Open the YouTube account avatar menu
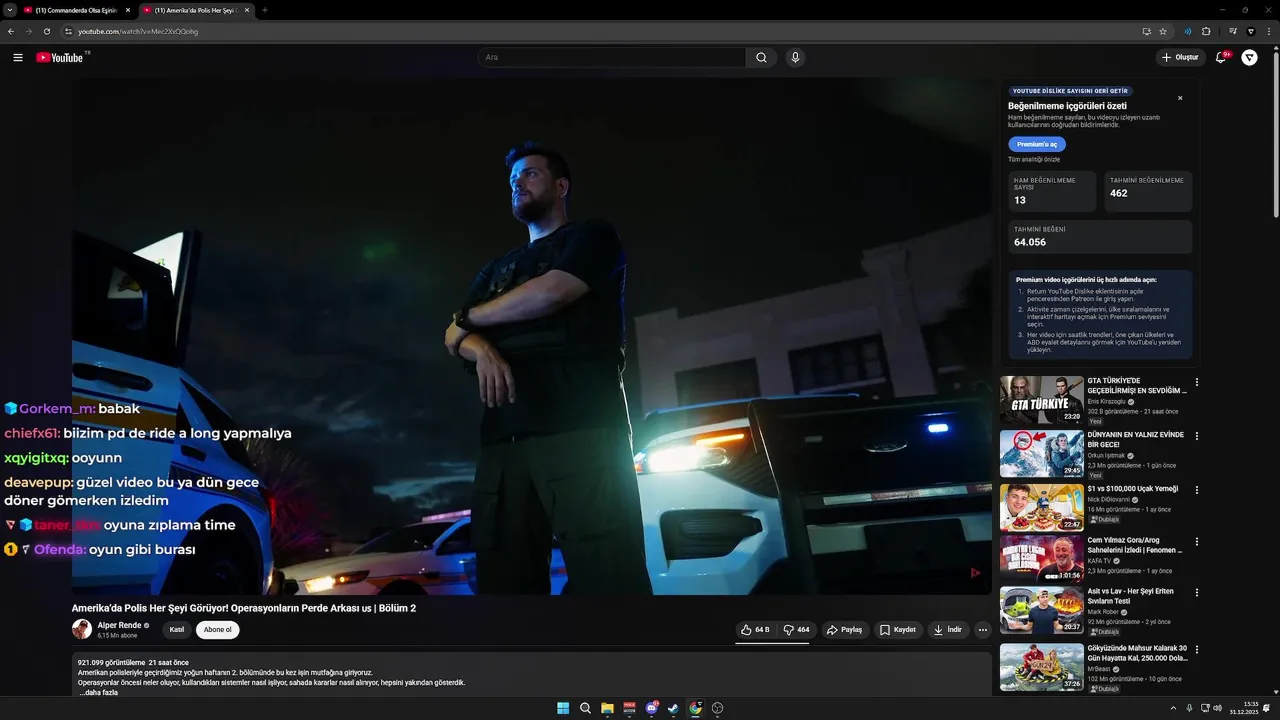Screen dimensions: 1280x720 1249,58
